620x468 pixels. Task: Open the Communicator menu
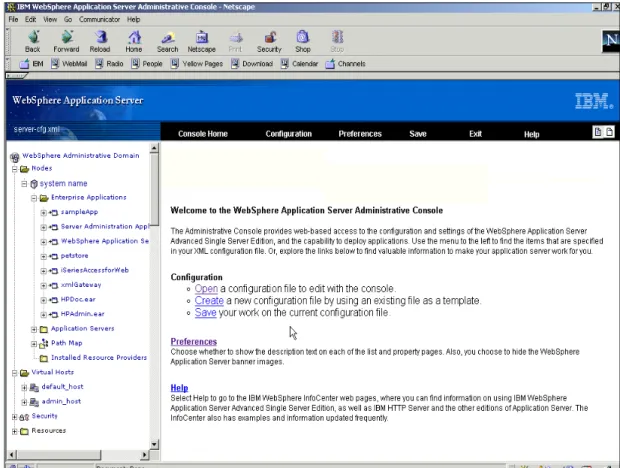pyautogui.click(x=99, y=19)
